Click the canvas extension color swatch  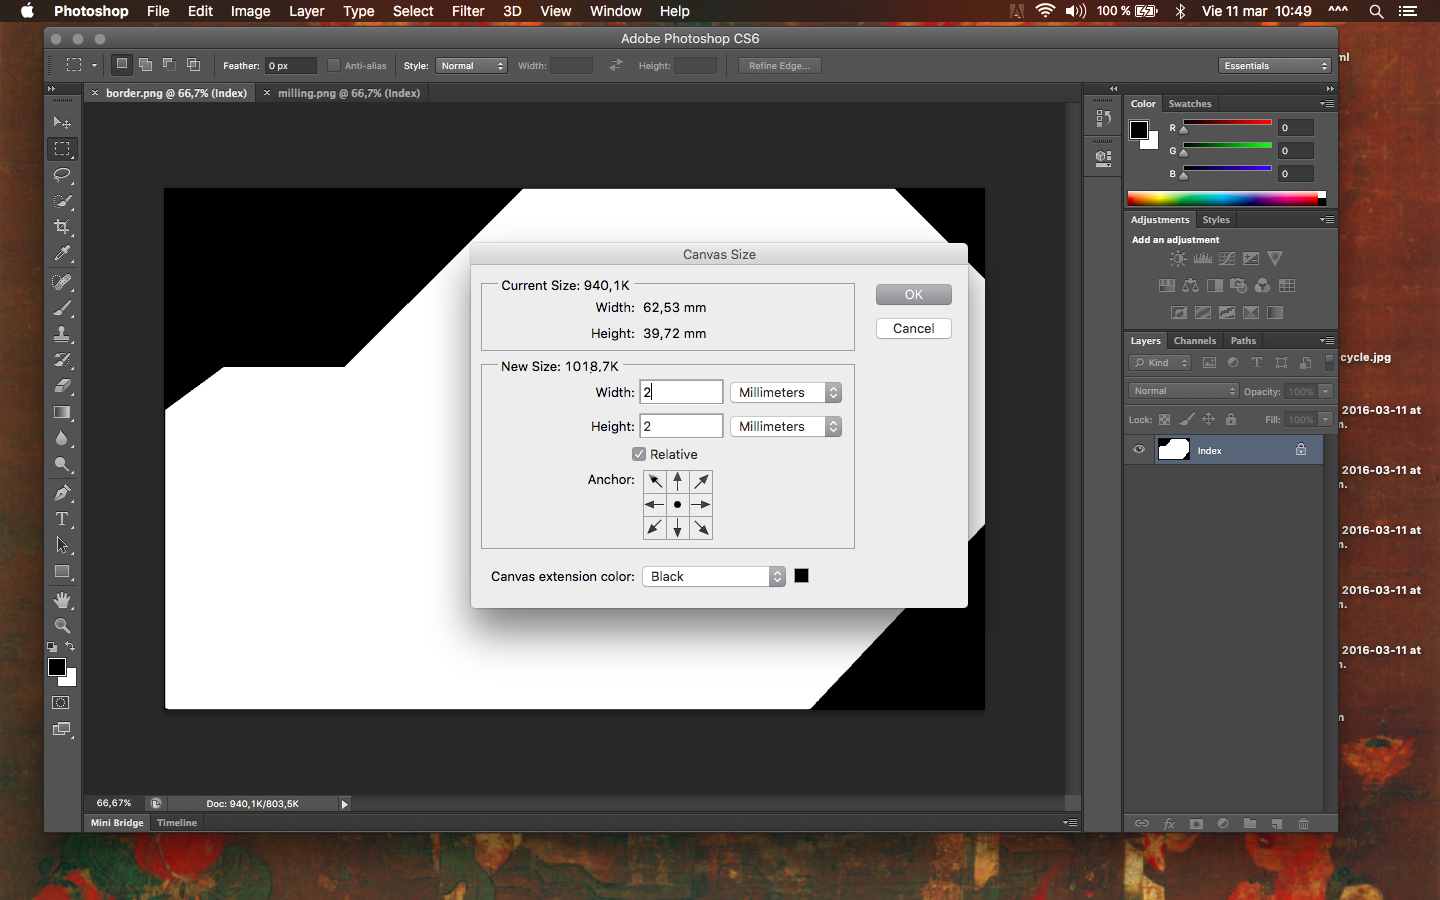801,576
